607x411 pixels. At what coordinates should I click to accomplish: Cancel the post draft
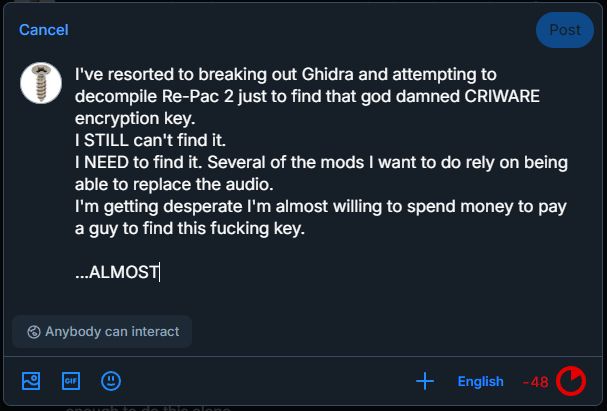[x=44, y=30]
